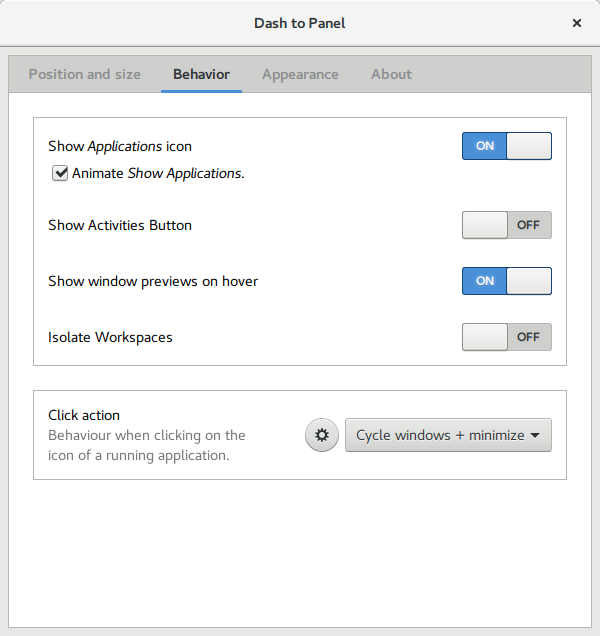Viewport: 600px width, 636px height.
Task: Expand the Cycle windows + minimize dropdown
Action: click(x=448, y=435)
